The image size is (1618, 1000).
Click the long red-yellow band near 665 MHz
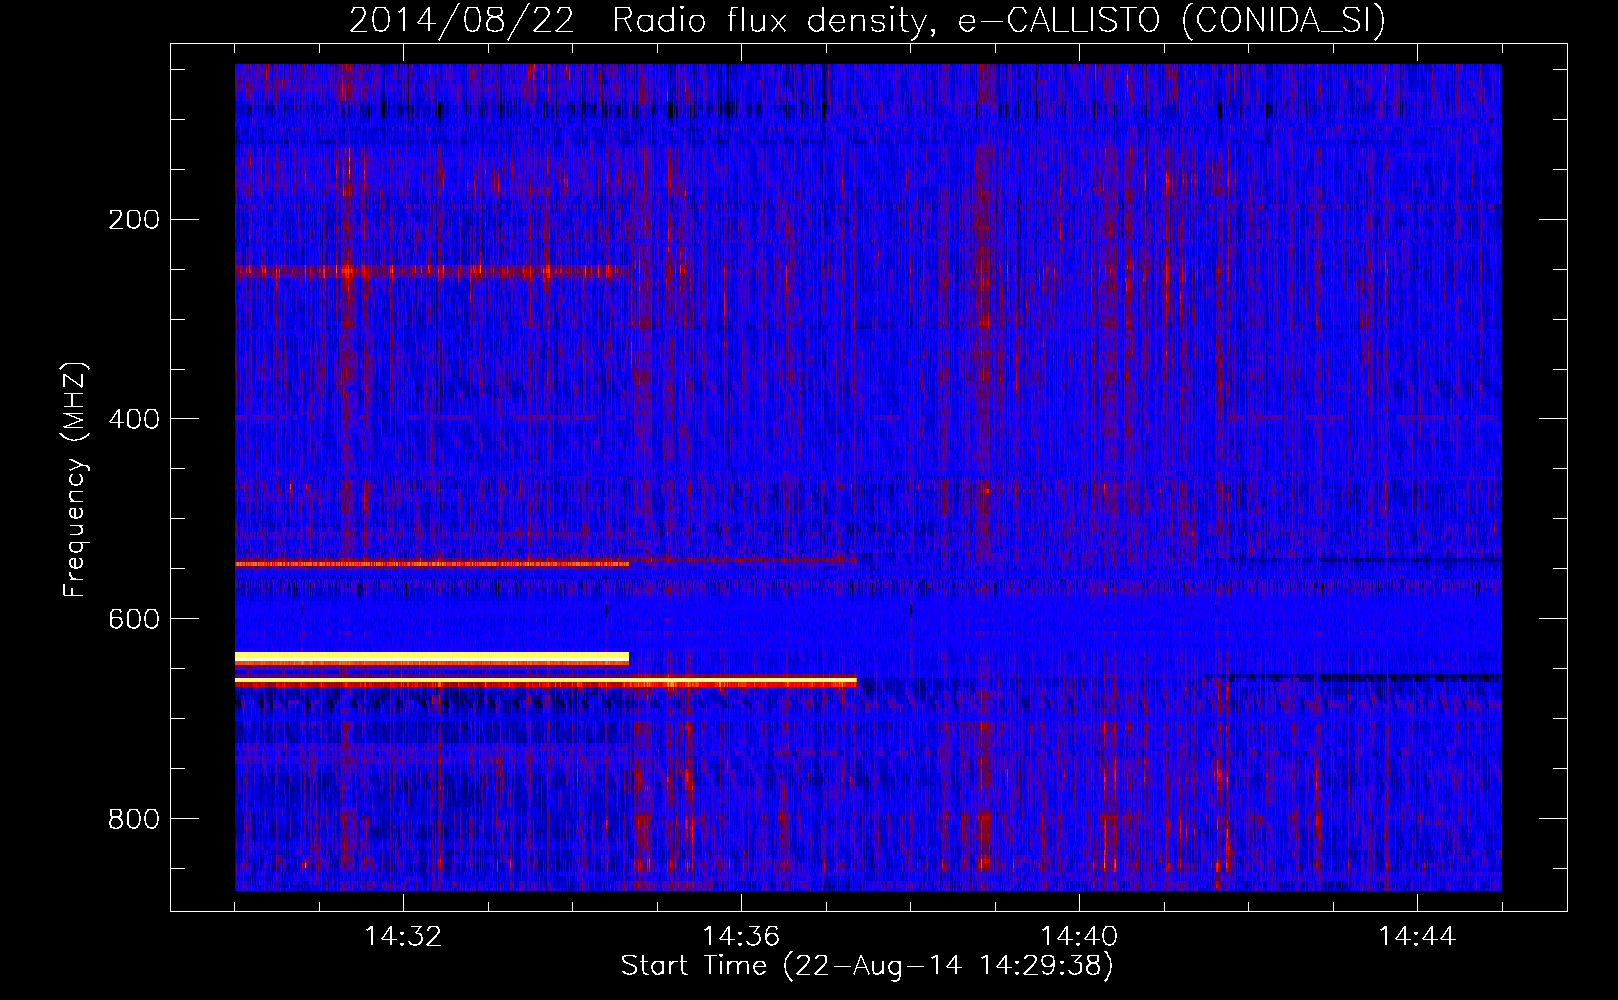point(546,682)
